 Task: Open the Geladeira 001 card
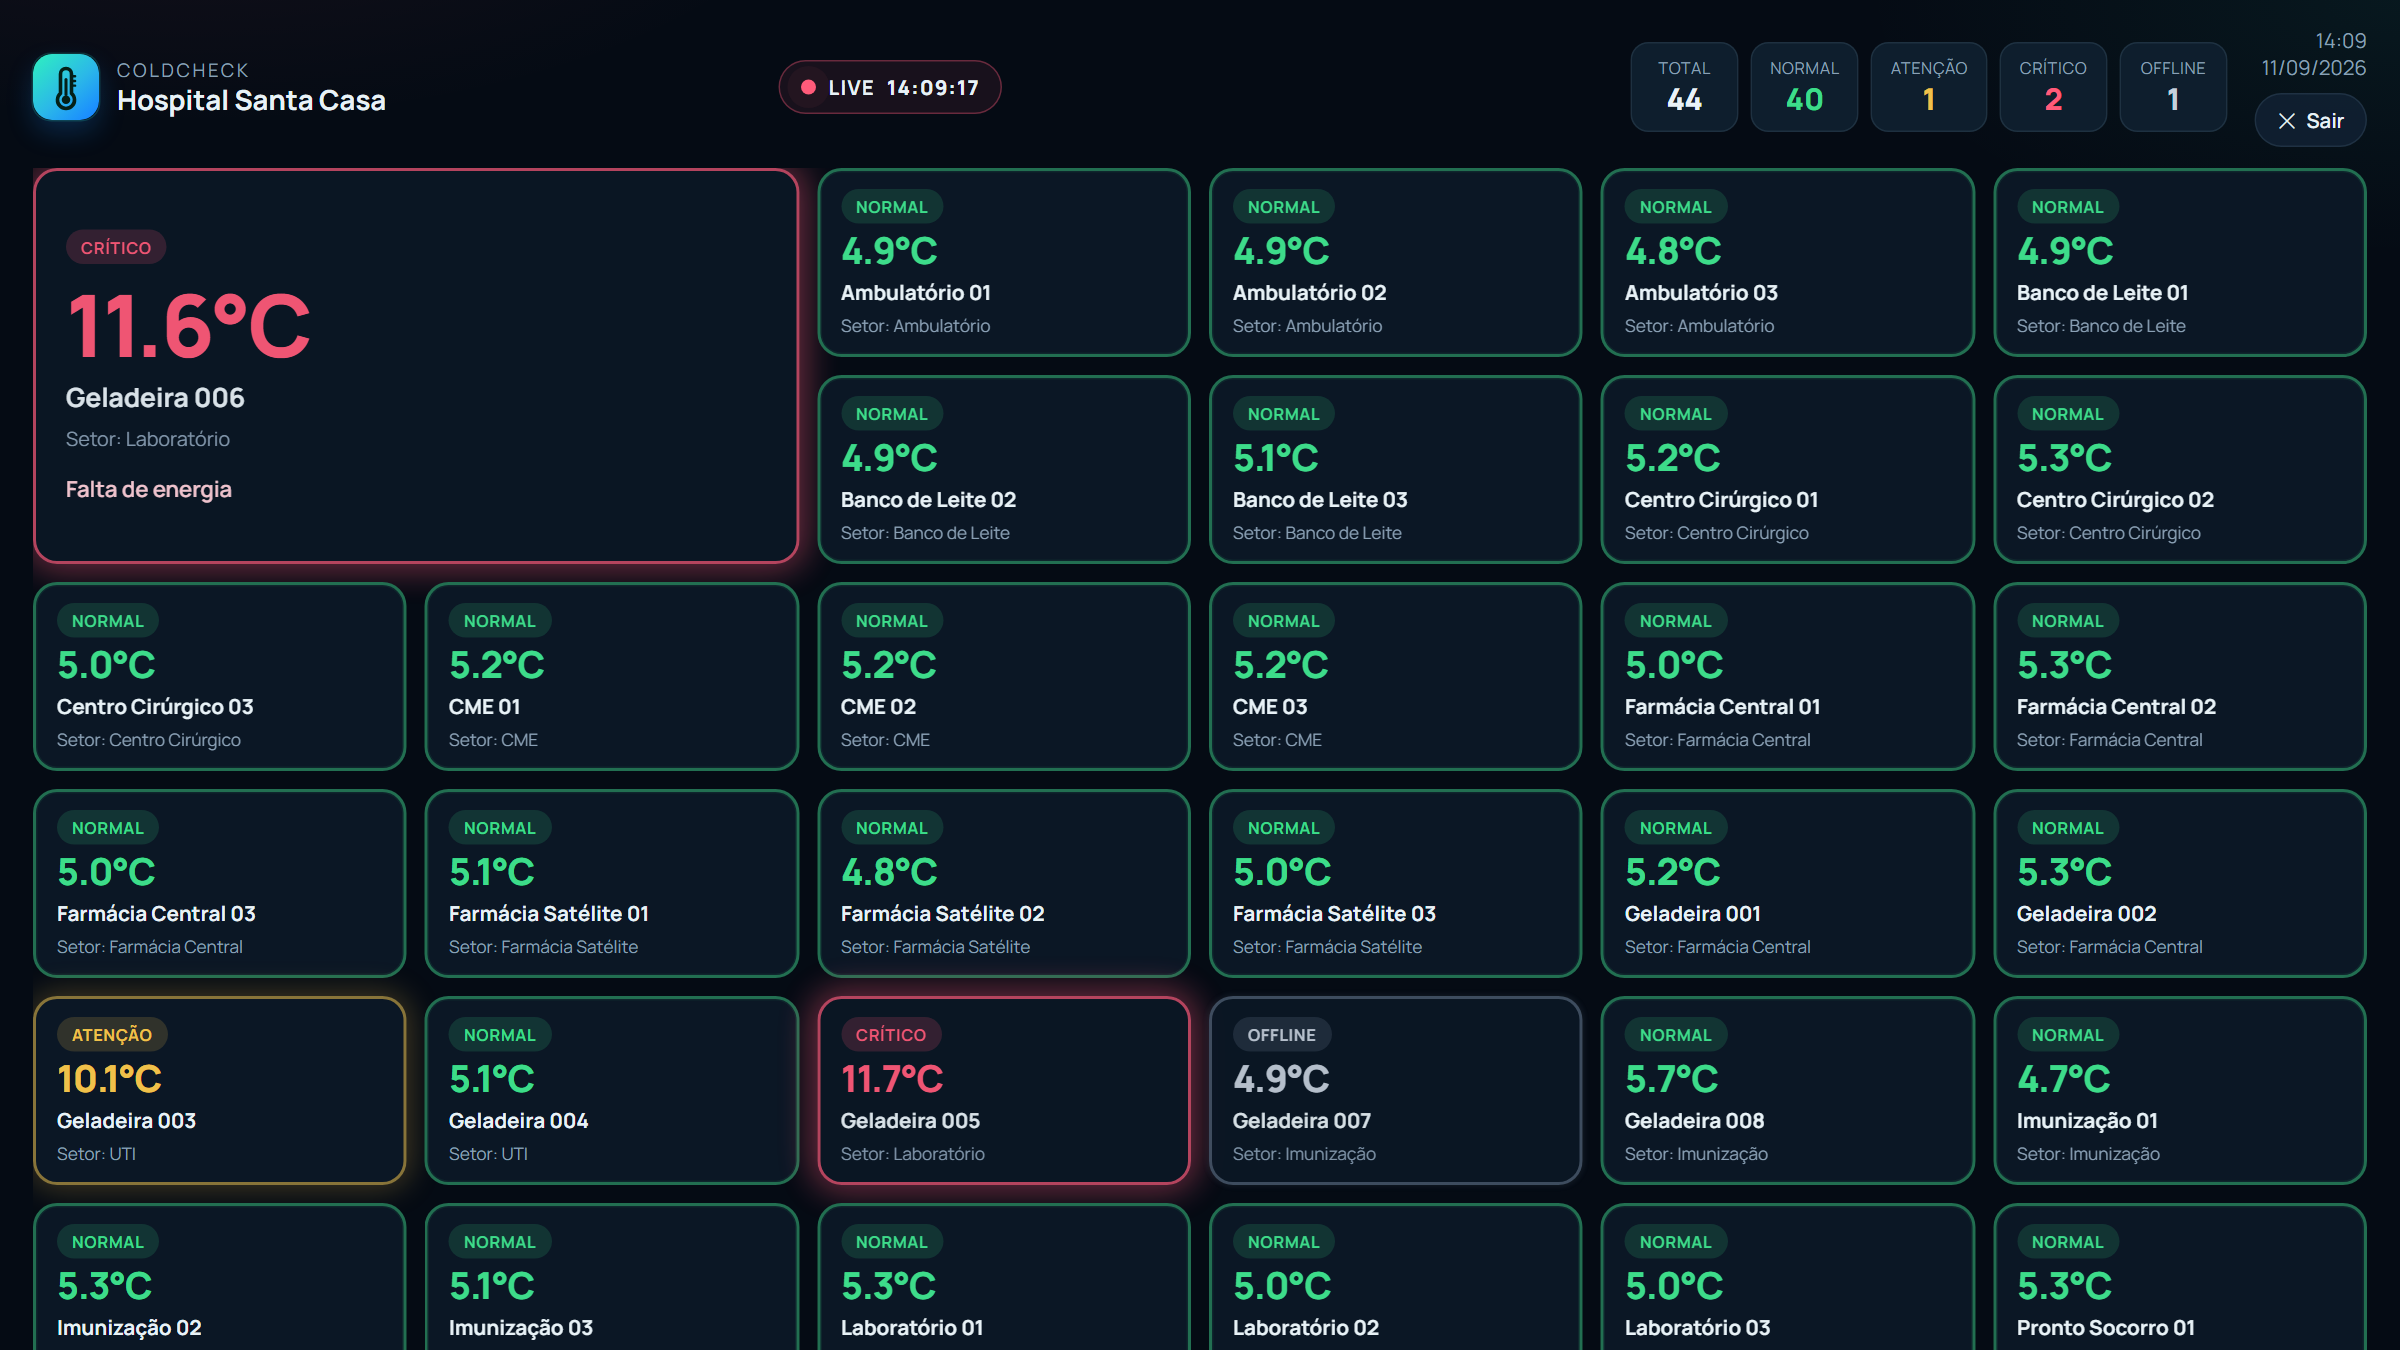click(x=1788, y=884)
